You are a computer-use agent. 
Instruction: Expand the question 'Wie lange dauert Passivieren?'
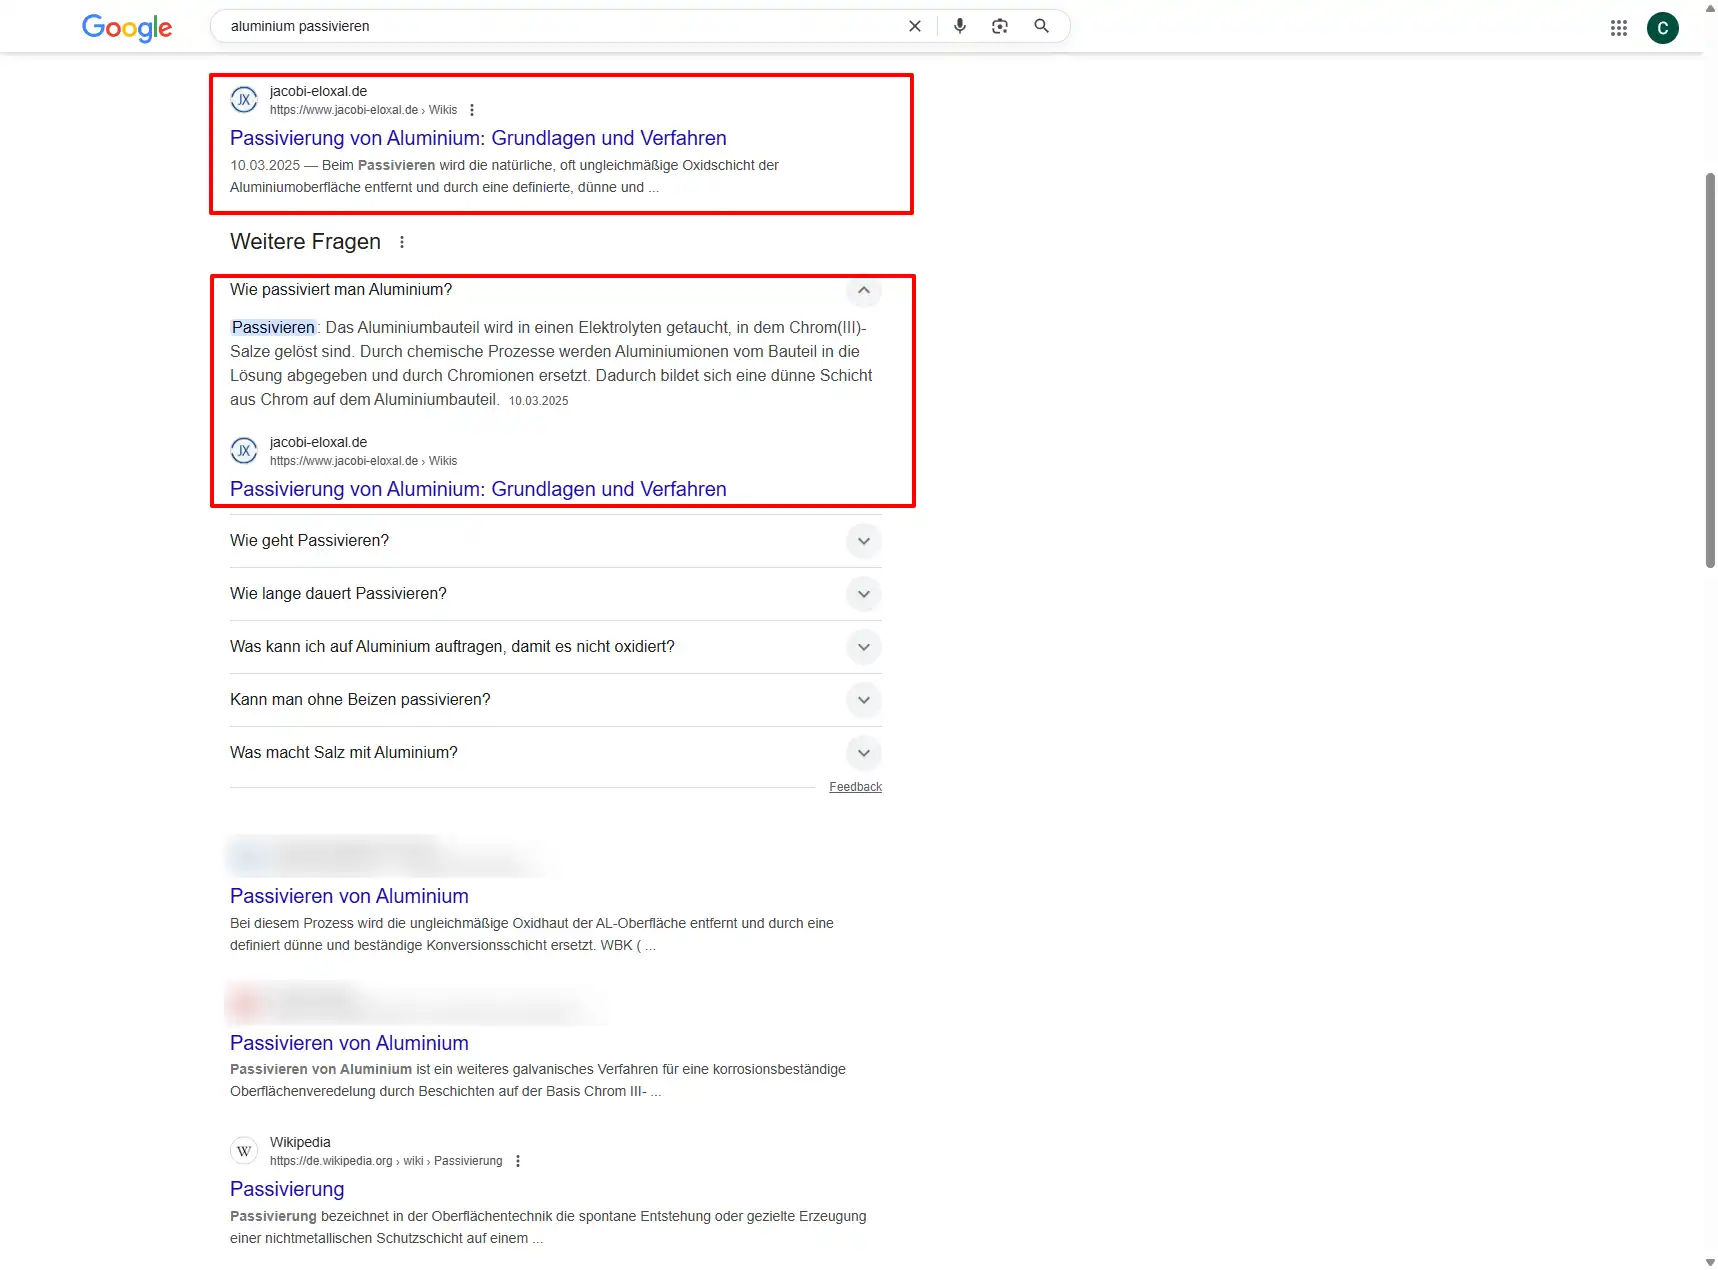864,594
